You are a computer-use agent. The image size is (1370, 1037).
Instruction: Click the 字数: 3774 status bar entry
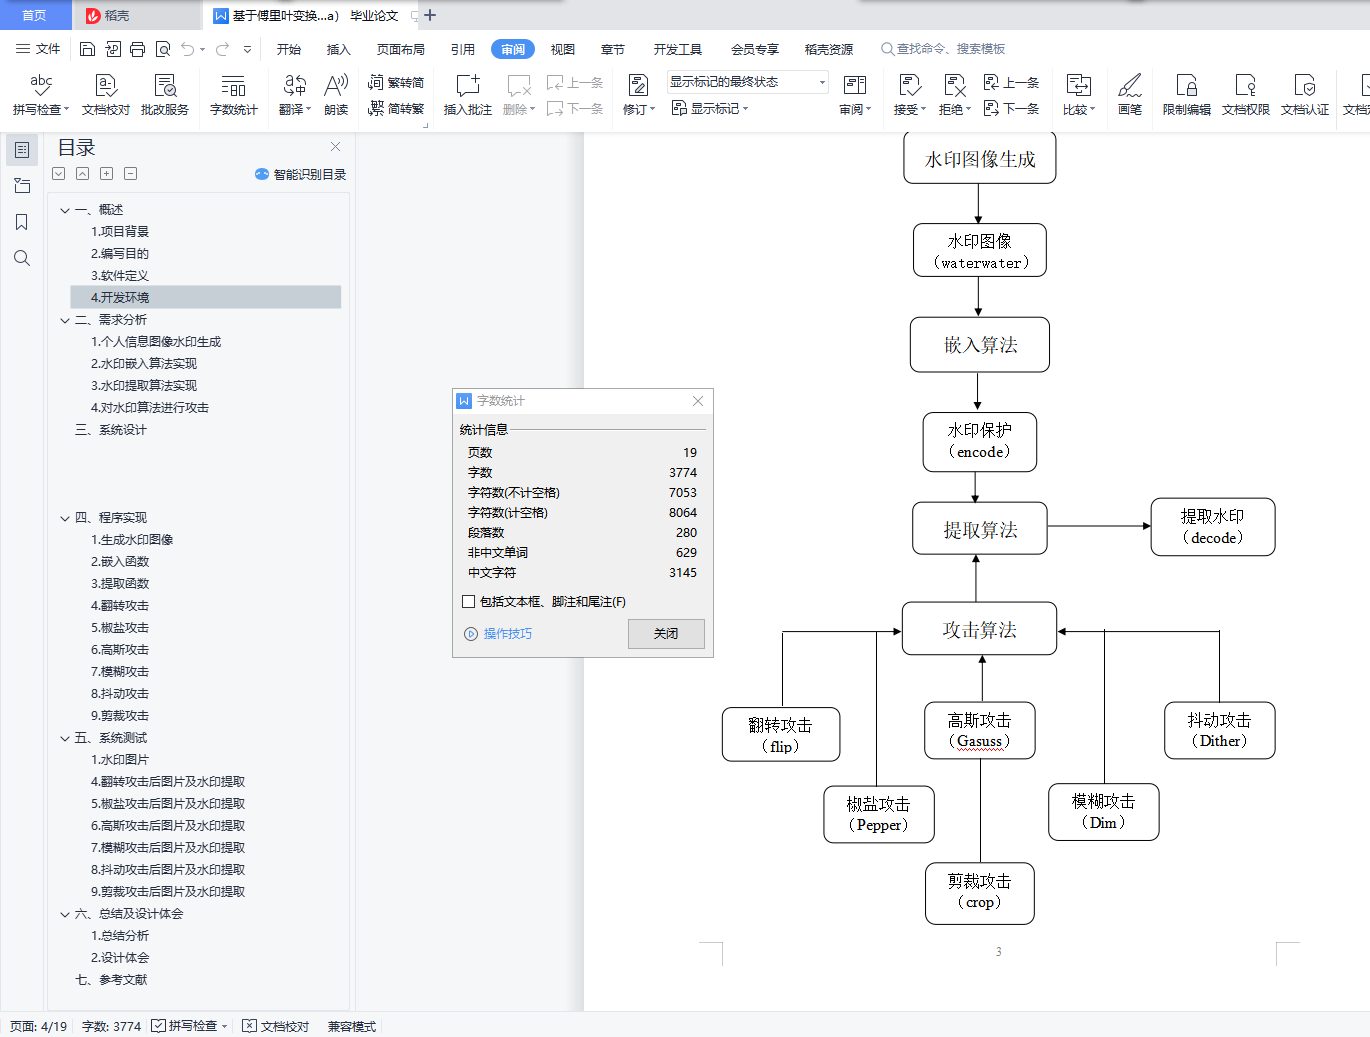click(111, 1026)
